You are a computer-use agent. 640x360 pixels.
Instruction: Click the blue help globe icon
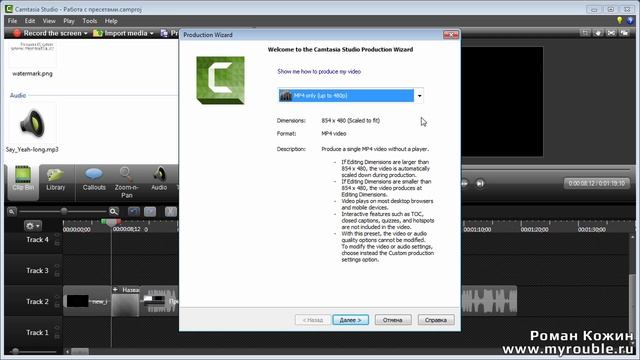(631, 20)
